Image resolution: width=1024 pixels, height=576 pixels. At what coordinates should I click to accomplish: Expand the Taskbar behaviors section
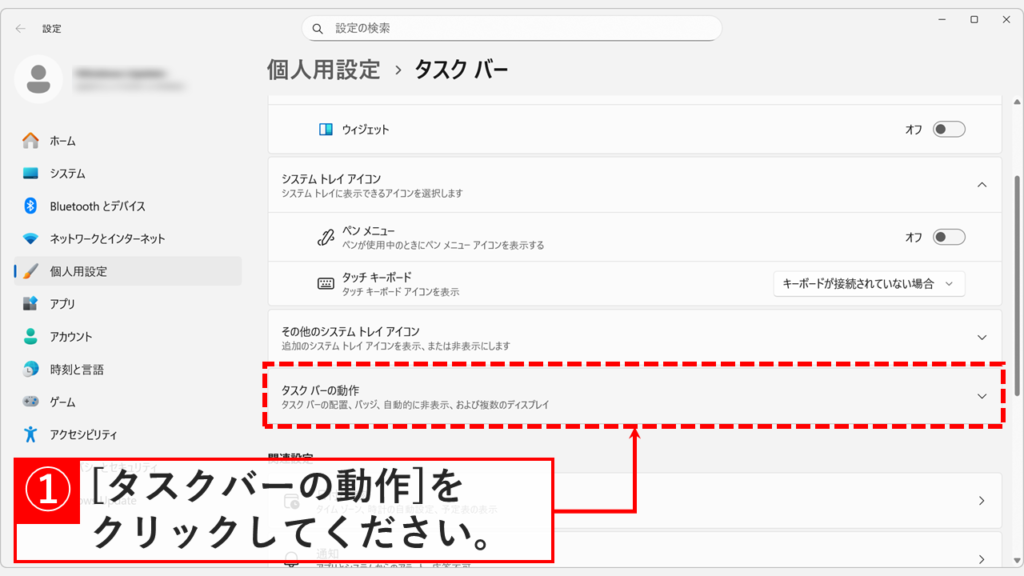[981, 396]
